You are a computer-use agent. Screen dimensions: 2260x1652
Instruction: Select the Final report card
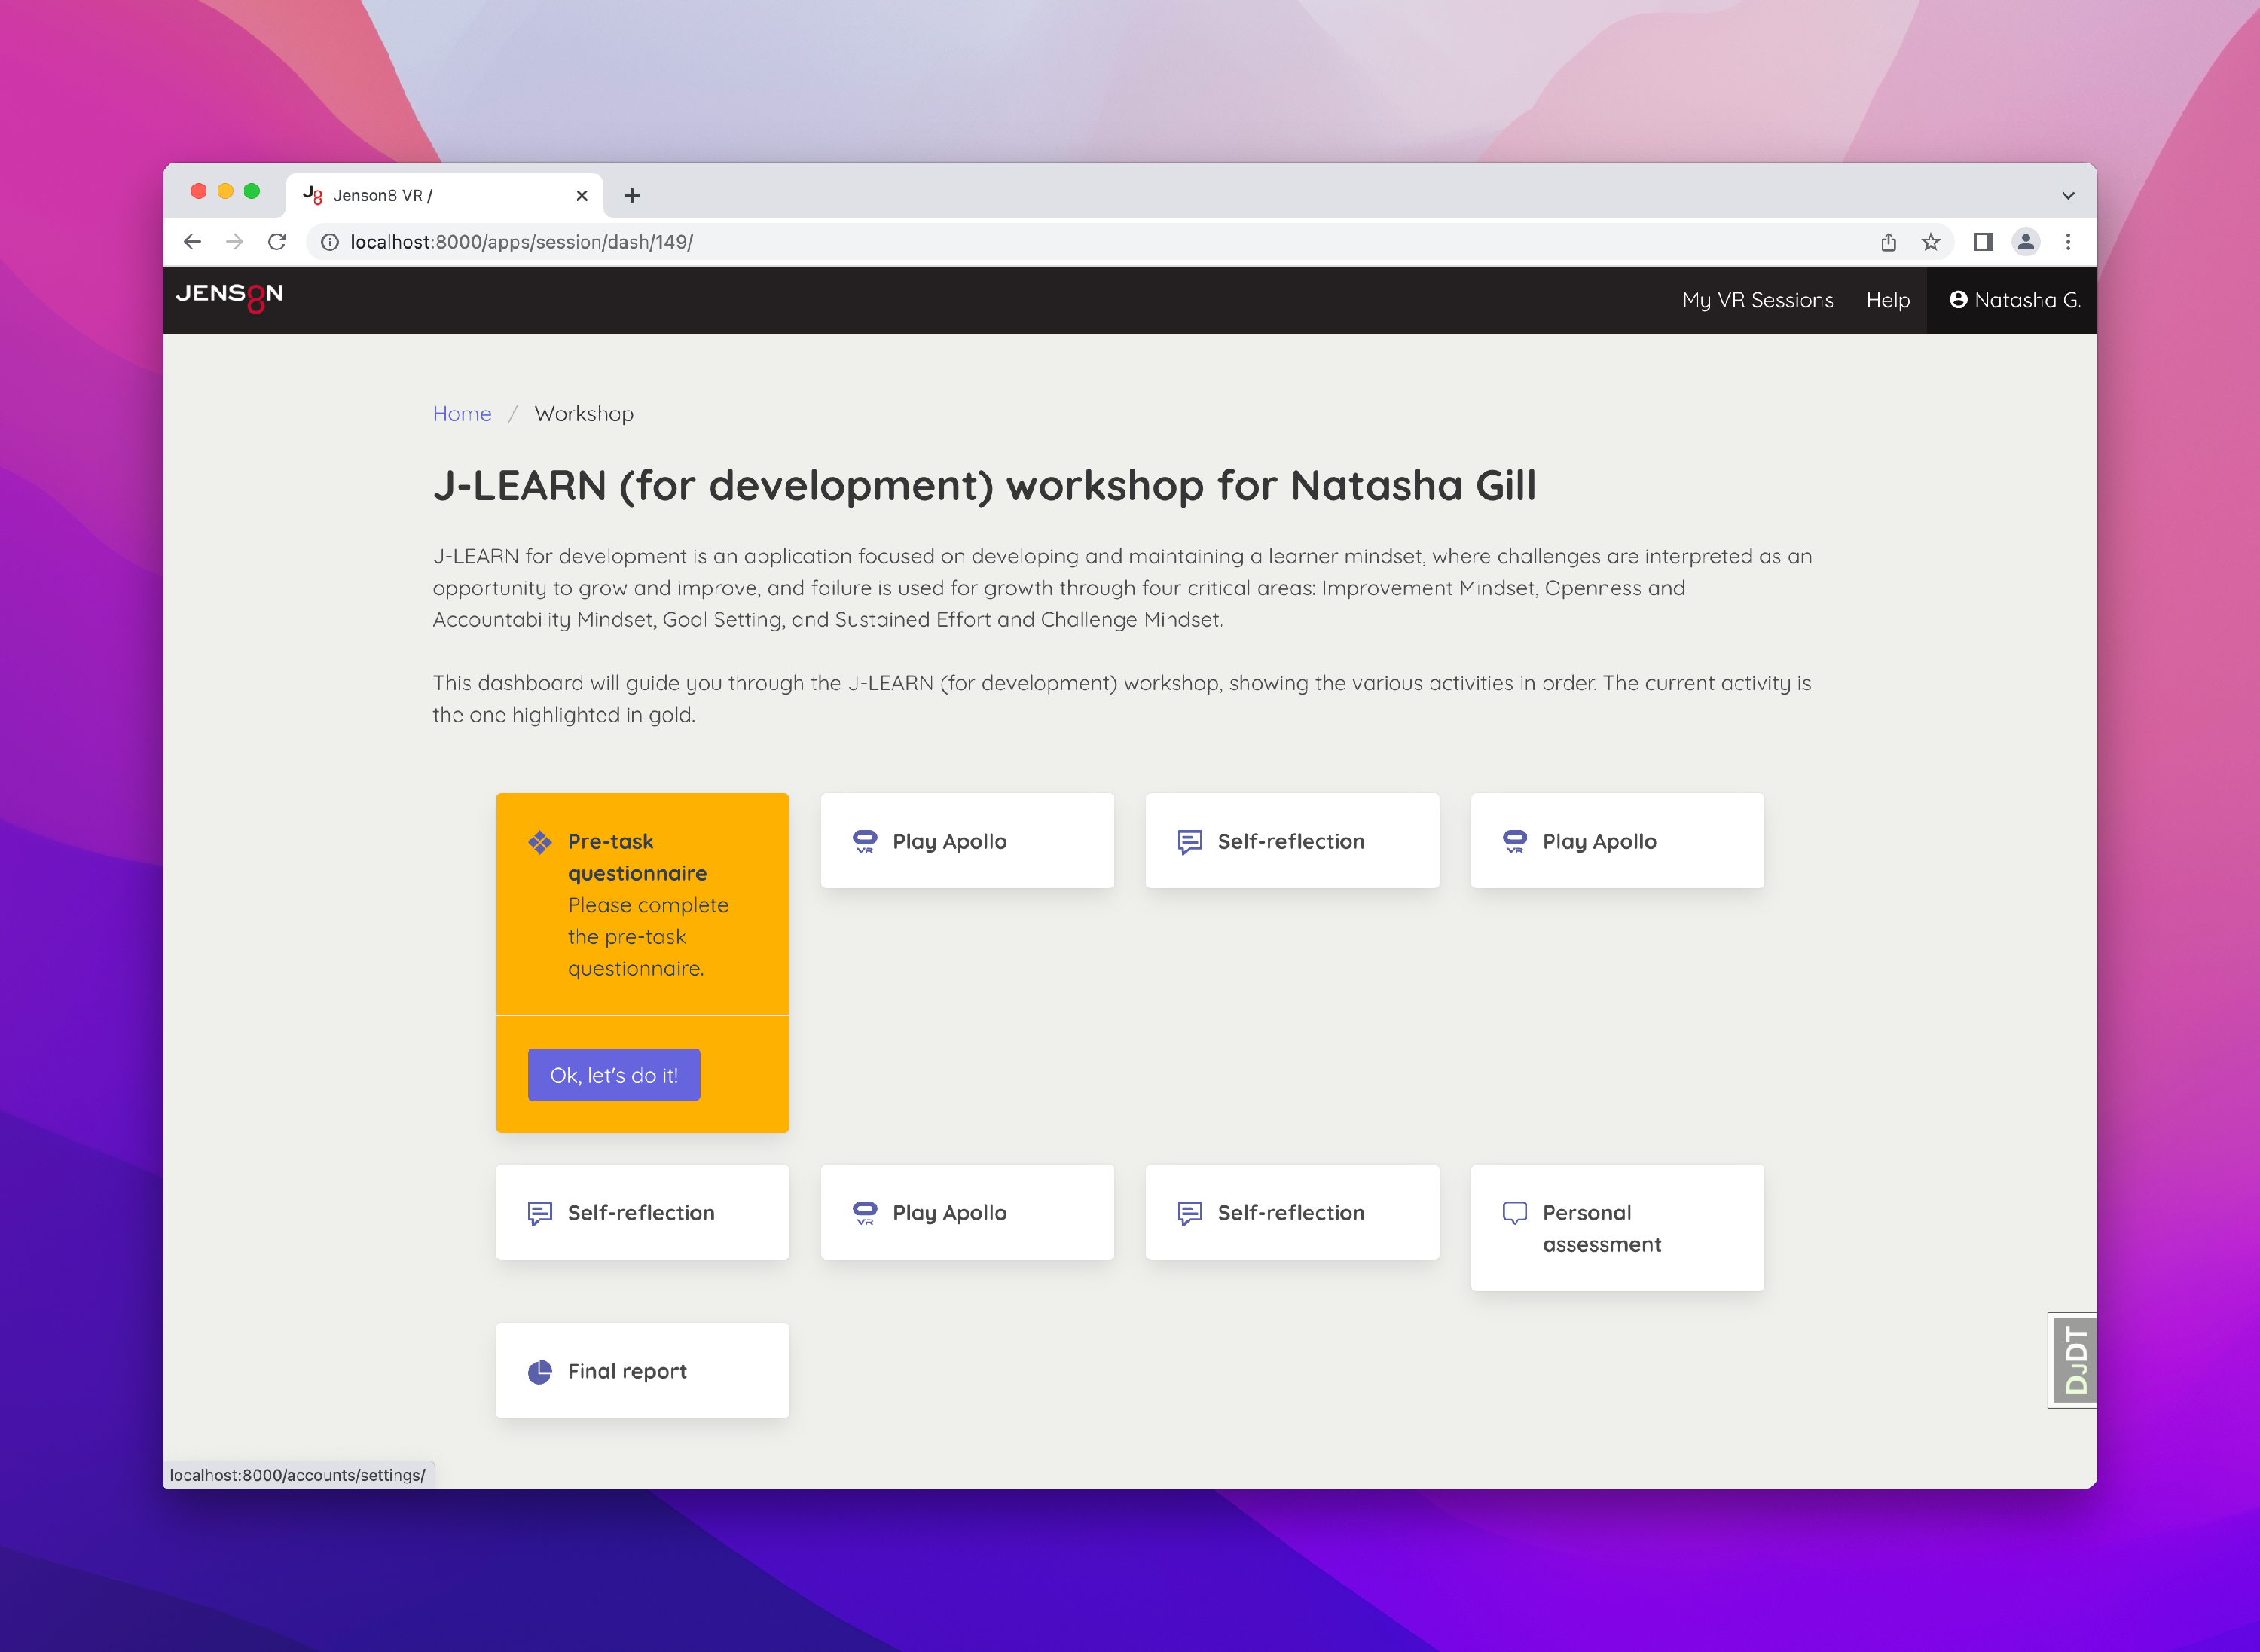pos(642,1371)
